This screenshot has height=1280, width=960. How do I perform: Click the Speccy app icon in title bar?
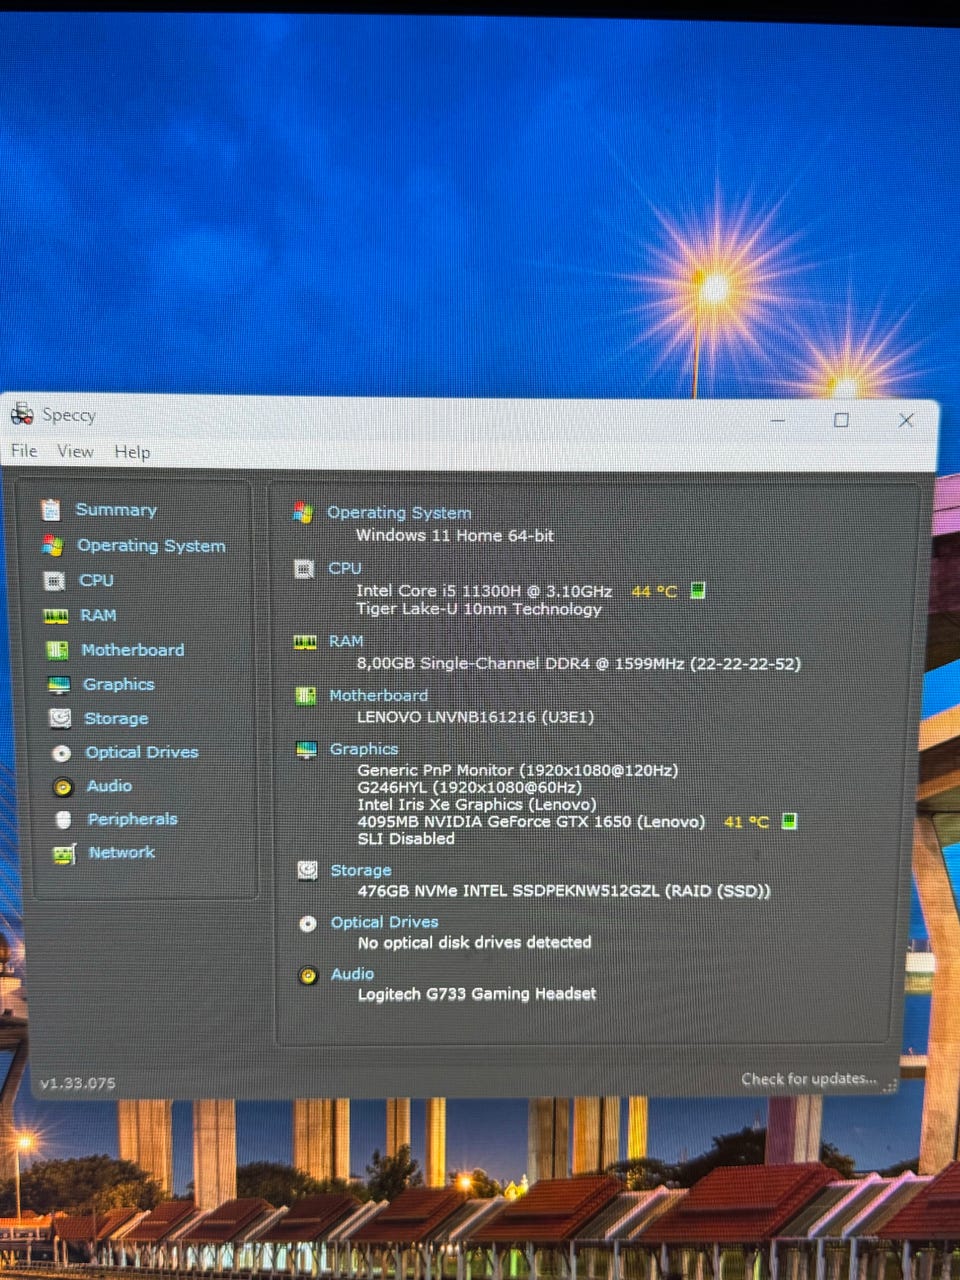[22, 413]
